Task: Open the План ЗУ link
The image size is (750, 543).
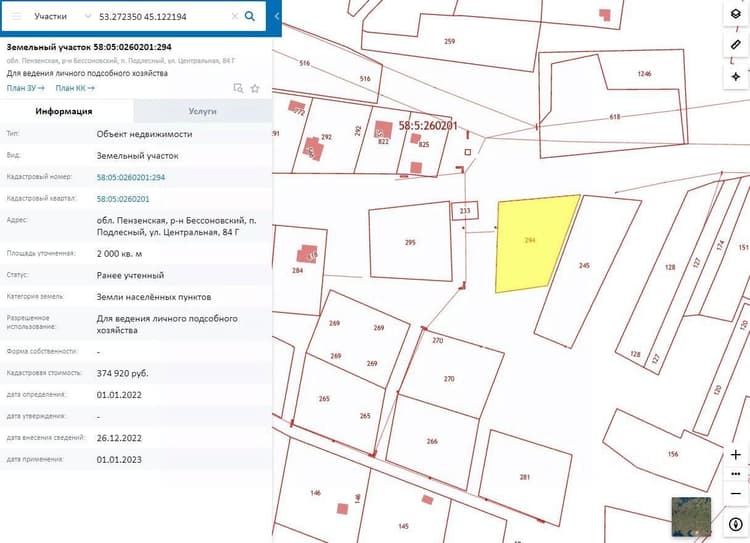Action: click(x=25, y=88)
